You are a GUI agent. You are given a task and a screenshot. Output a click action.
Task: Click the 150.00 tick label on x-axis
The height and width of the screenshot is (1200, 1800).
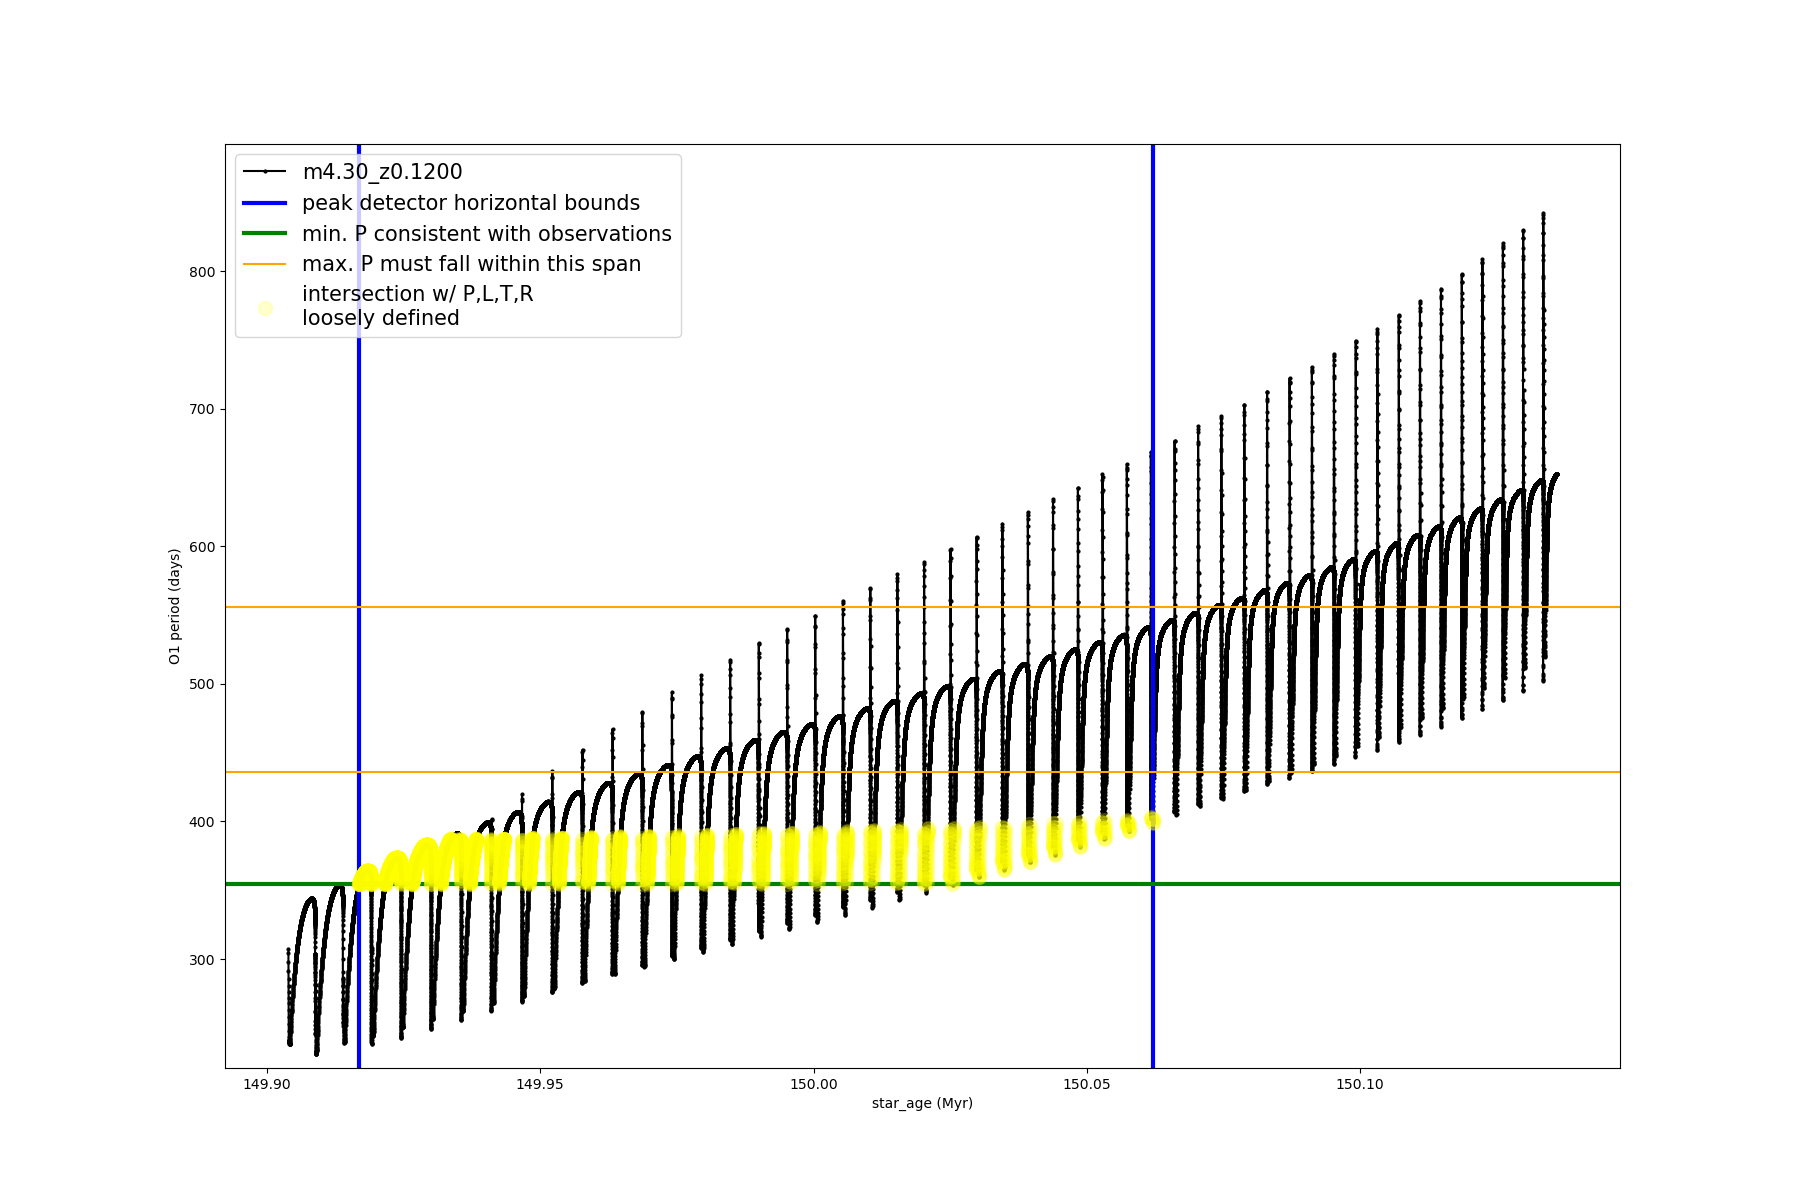813,1084
